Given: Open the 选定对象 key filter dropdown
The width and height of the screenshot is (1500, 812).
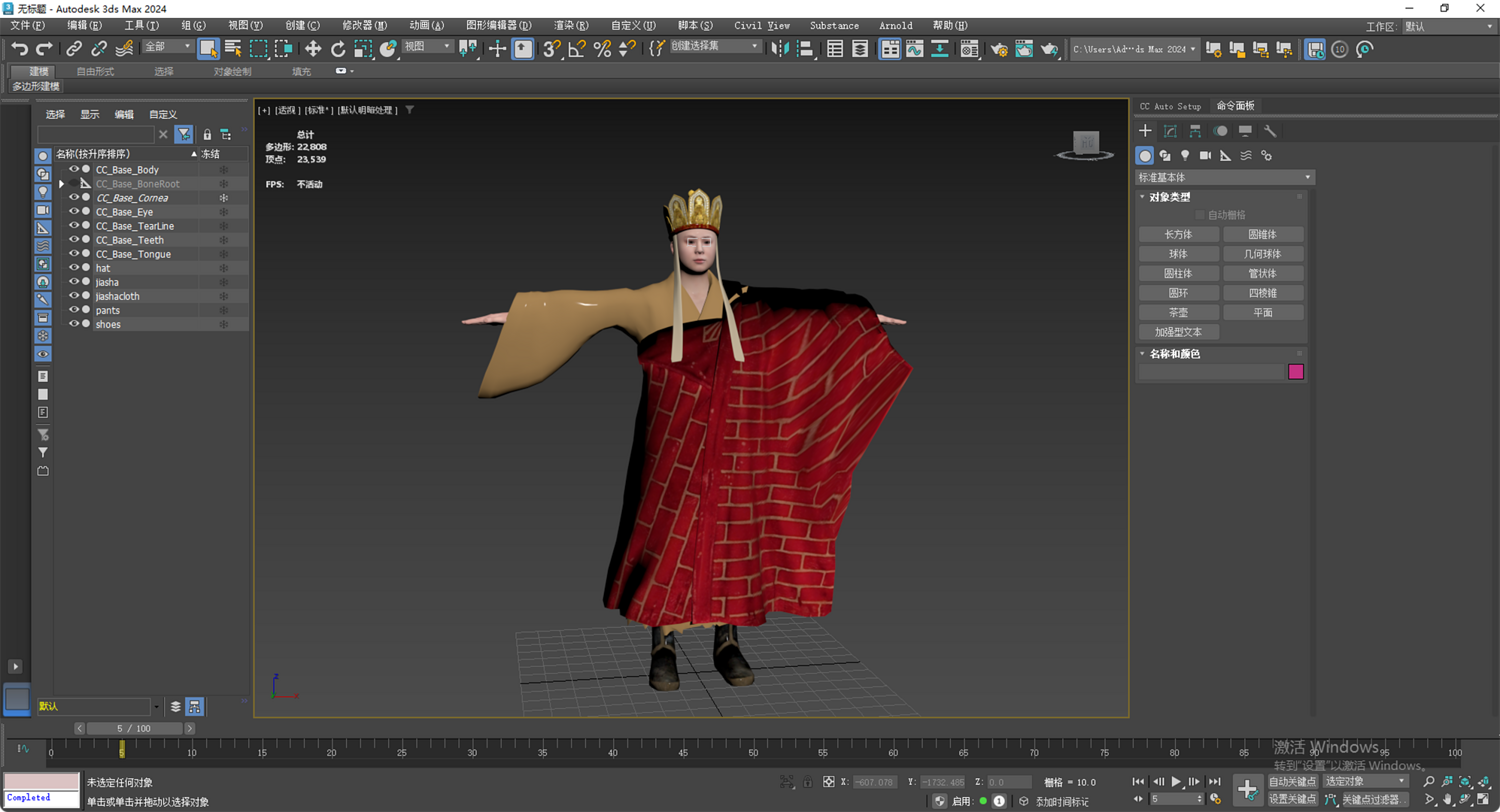Looking at the screenshot, I should [x=1366, y=781].
